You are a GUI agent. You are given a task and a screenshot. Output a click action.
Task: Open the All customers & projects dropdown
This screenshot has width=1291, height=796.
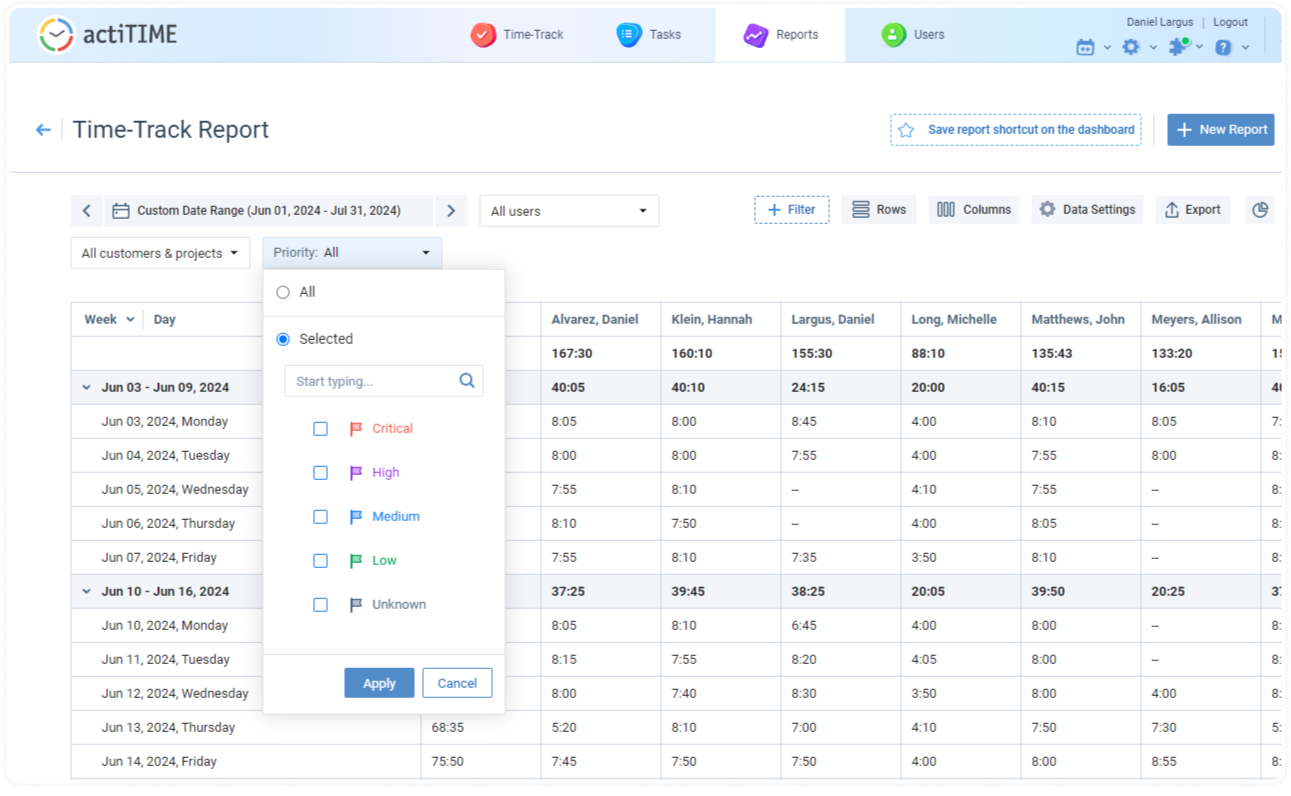pyautogui.click(x=160, y=253)
